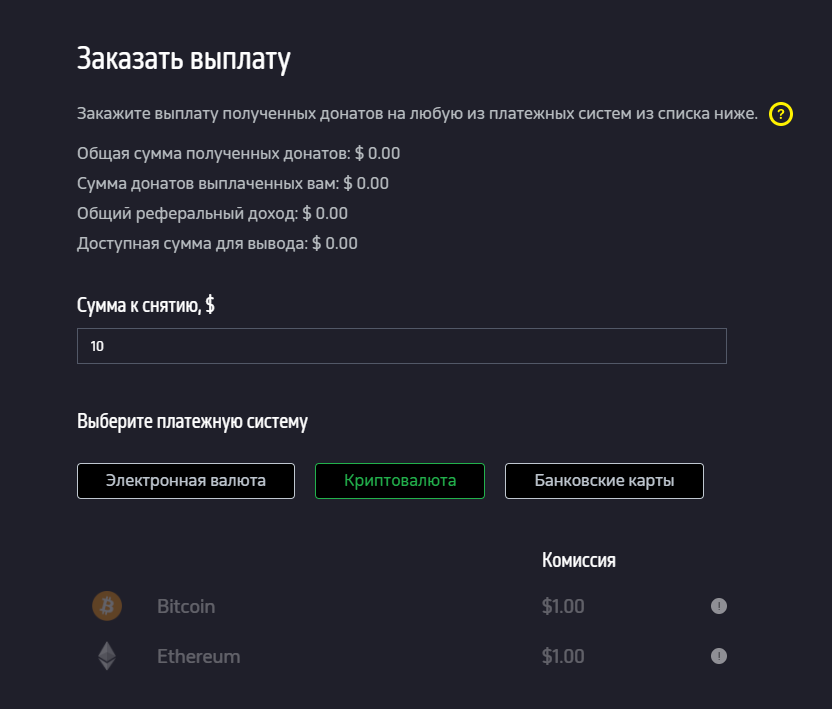The image size is (832, 709).
Task: Click the Ethereum diamond logo
Action: [x=106, y=656]
